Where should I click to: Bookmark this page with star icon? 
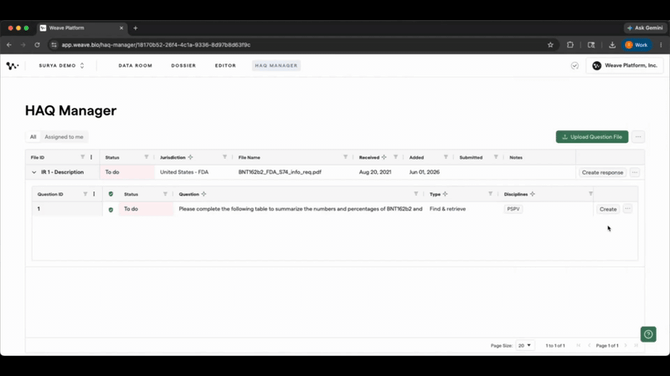coord(550,45)
